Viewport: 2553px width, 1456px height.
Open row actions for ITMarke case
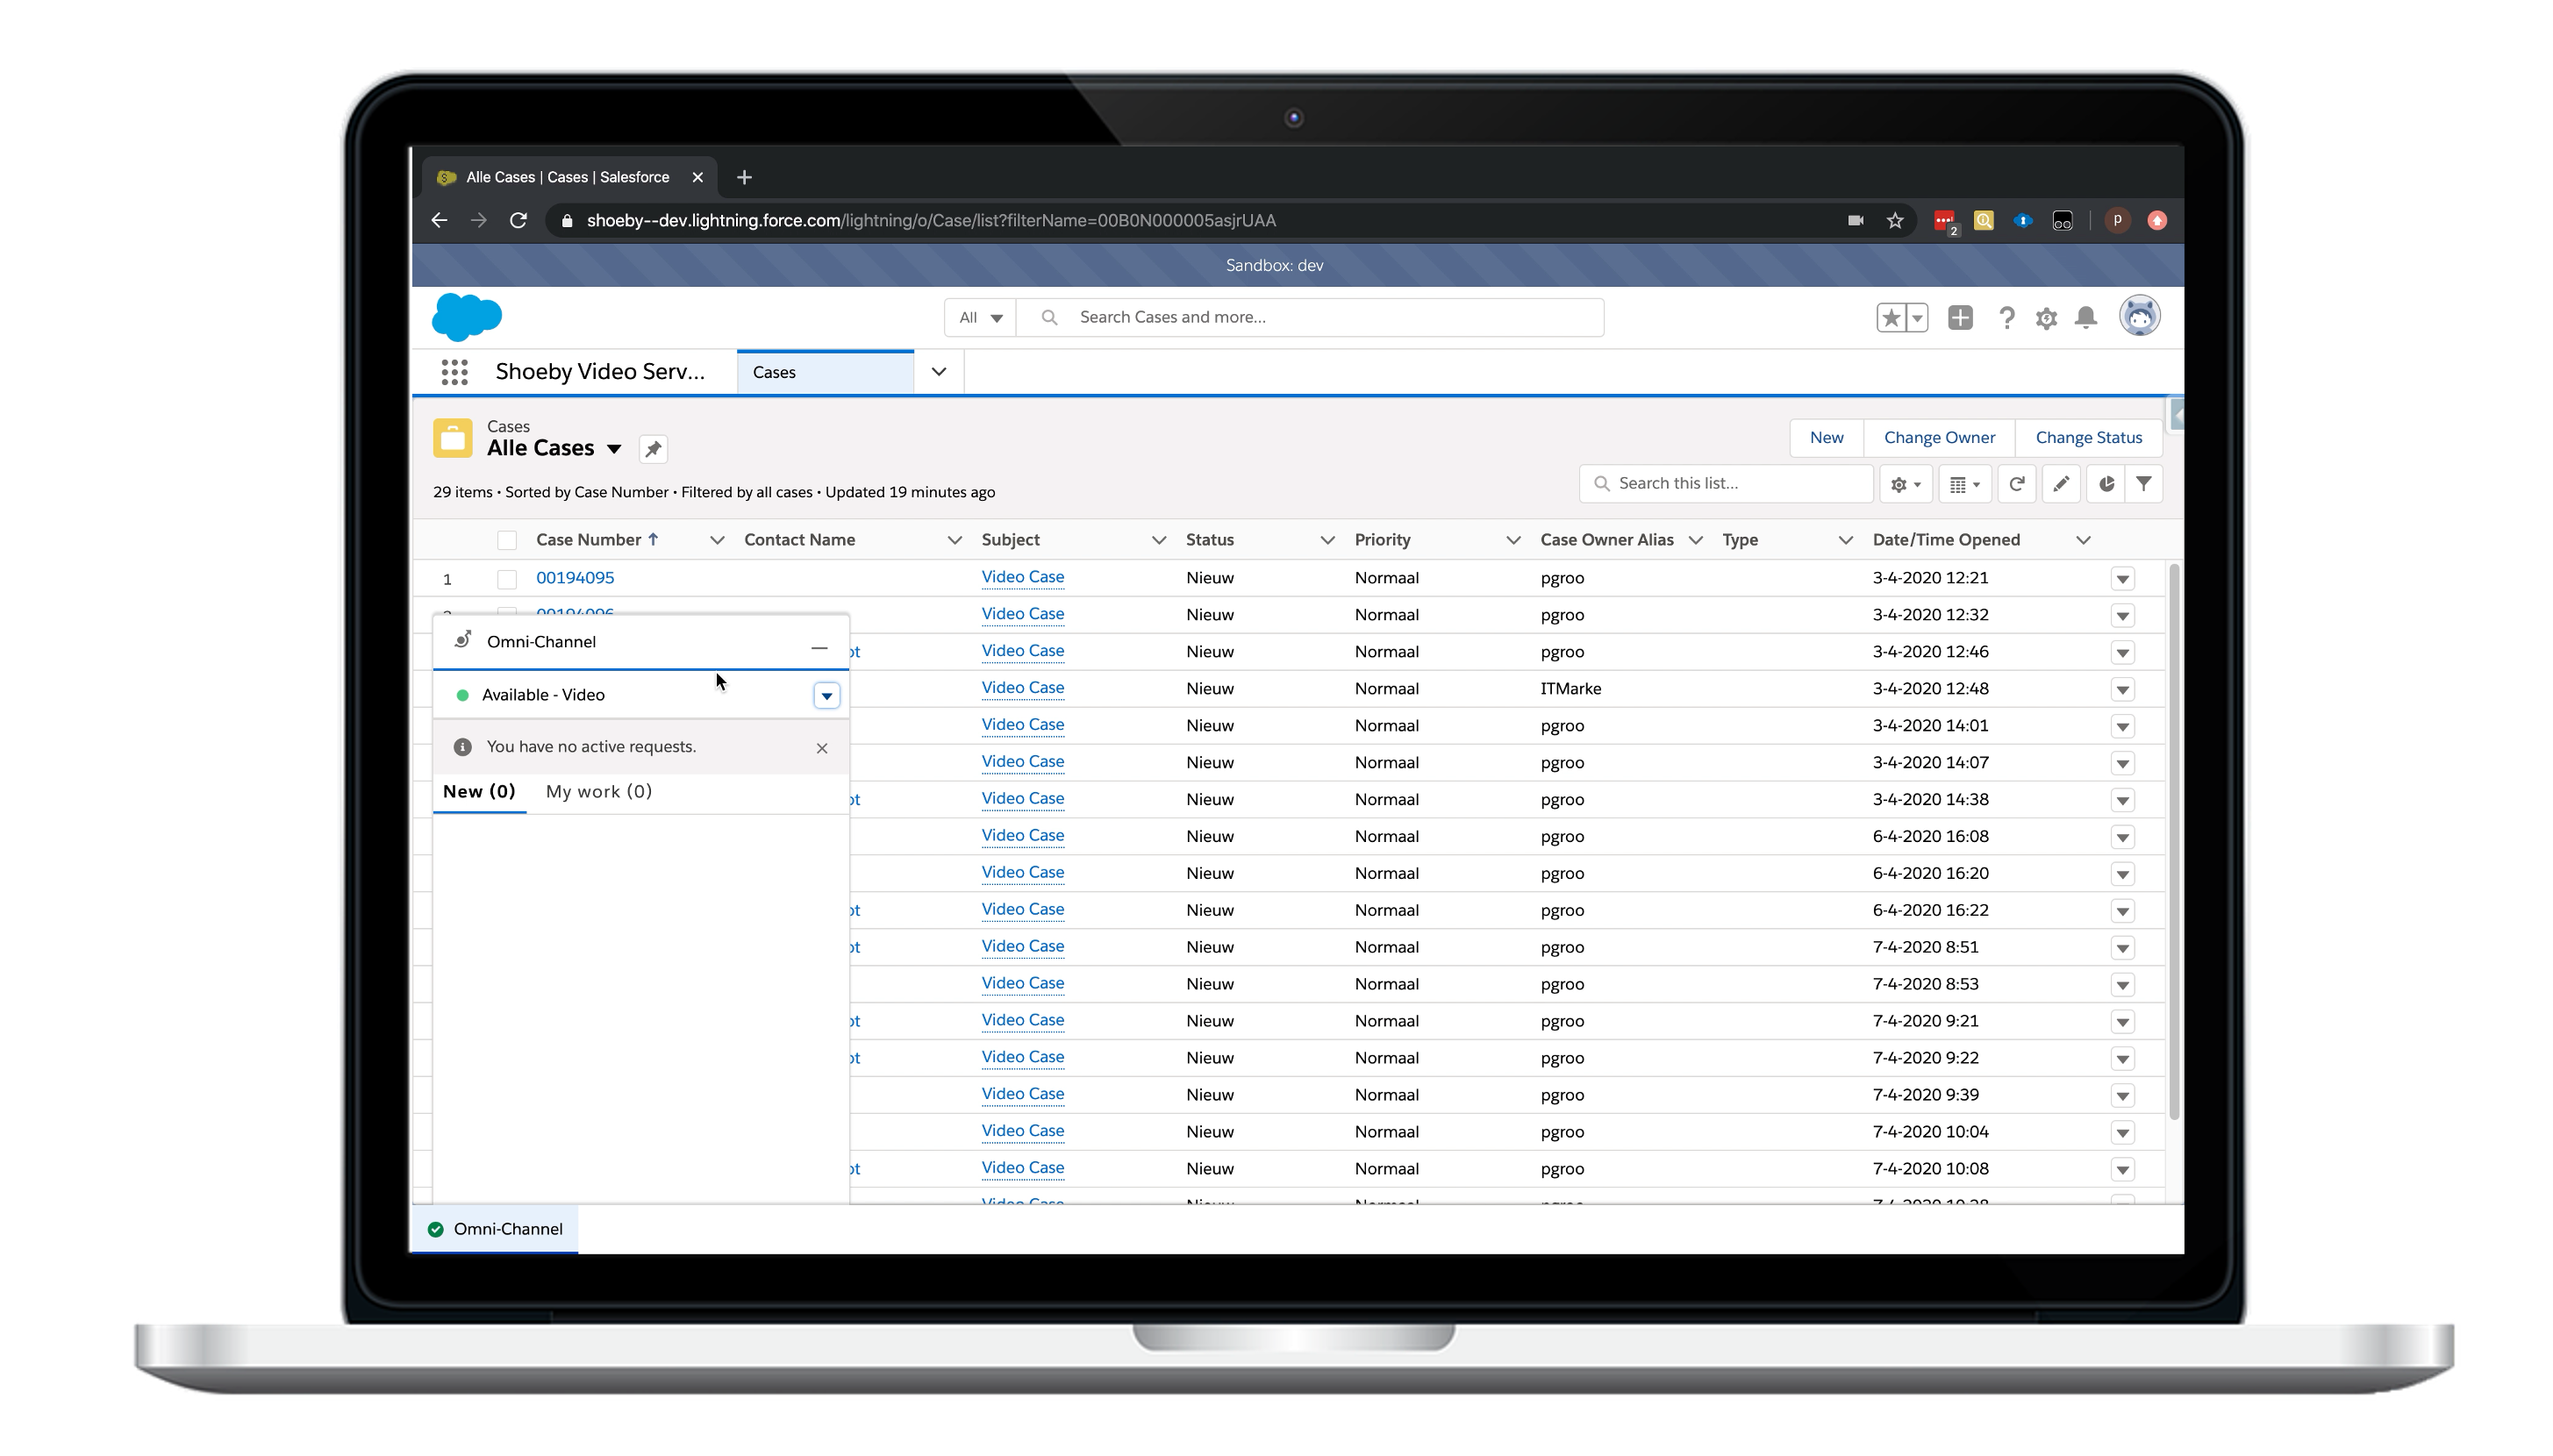coord(2122,690)
